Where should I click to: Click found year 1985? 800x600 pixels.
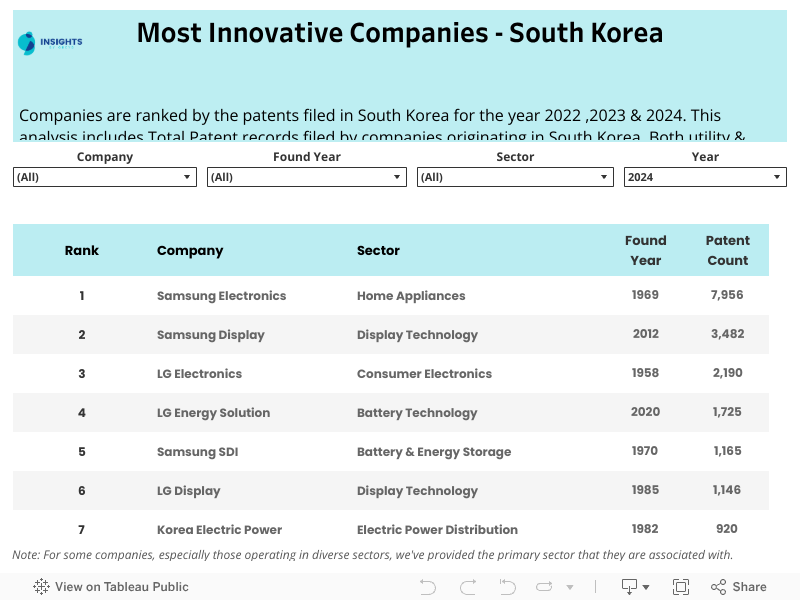tap(645, 490)
